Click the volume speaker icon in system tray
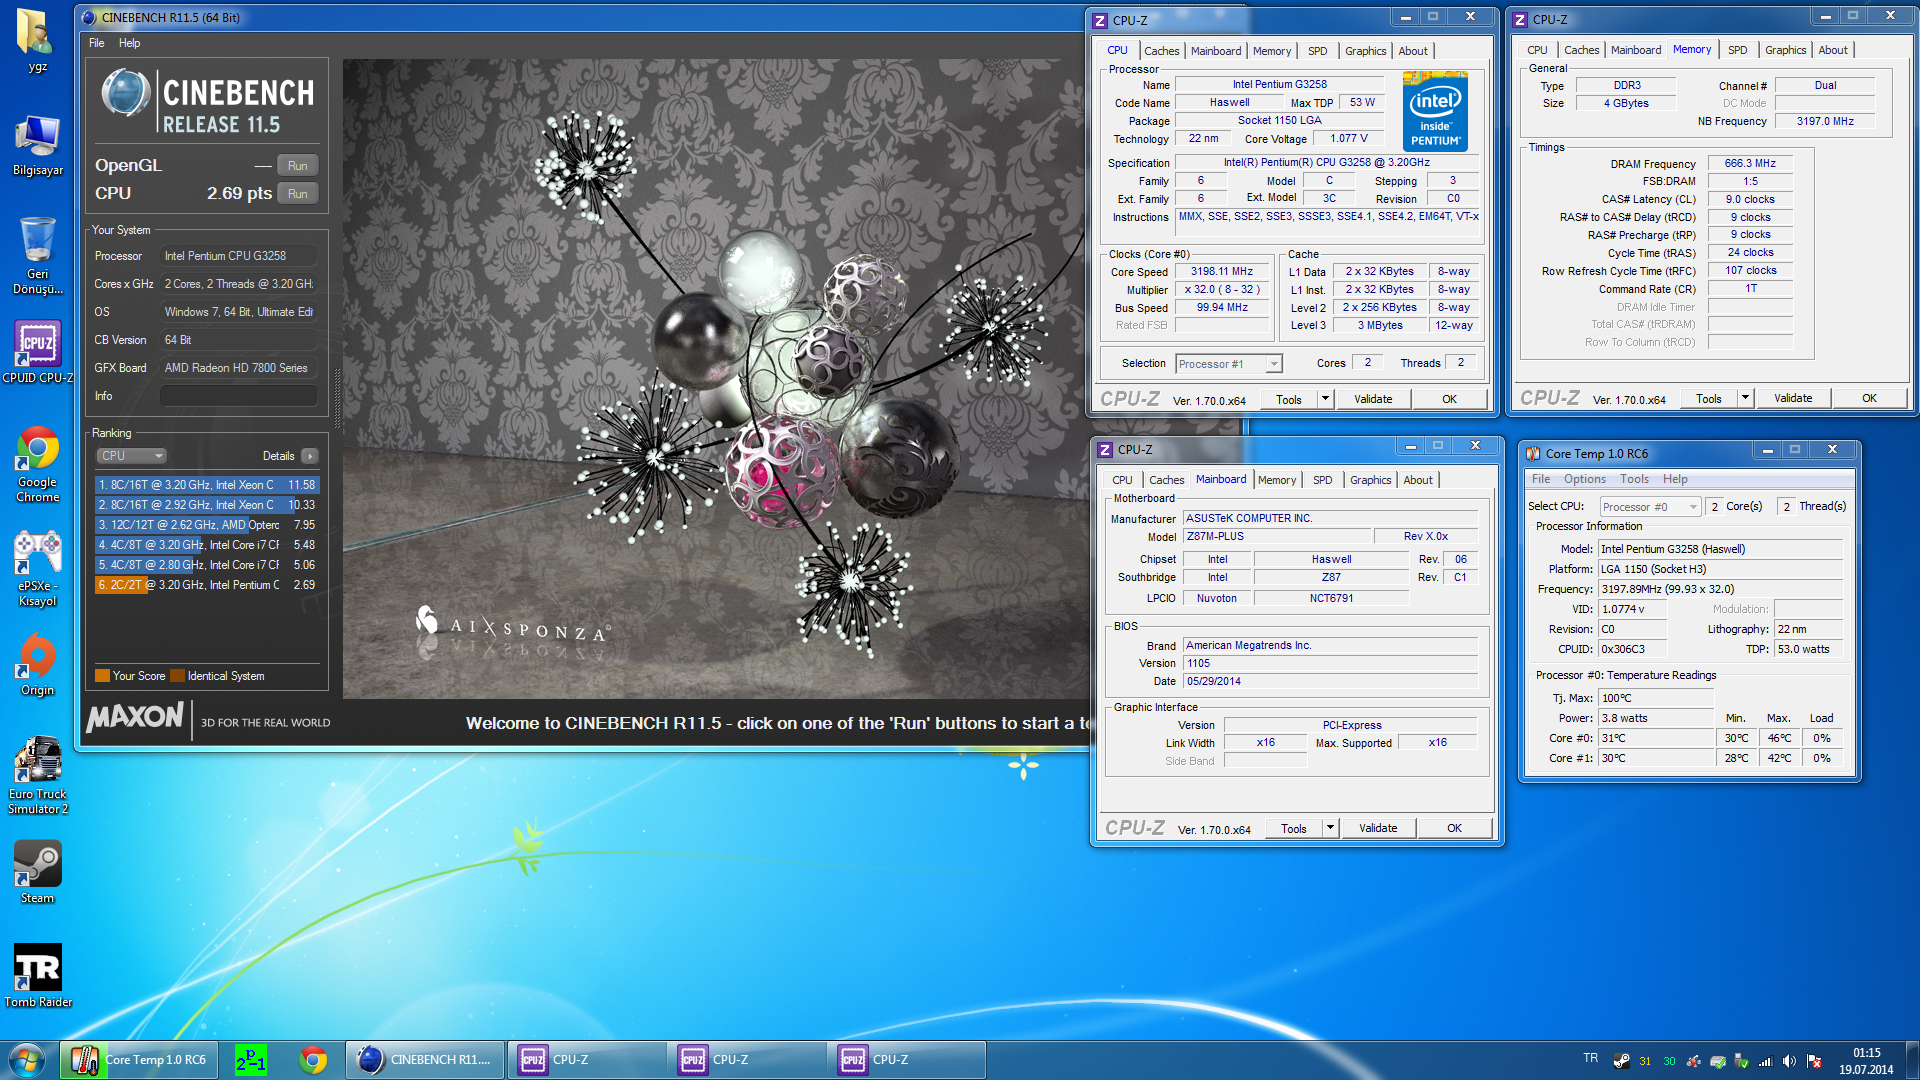 pos(1789,1061)
